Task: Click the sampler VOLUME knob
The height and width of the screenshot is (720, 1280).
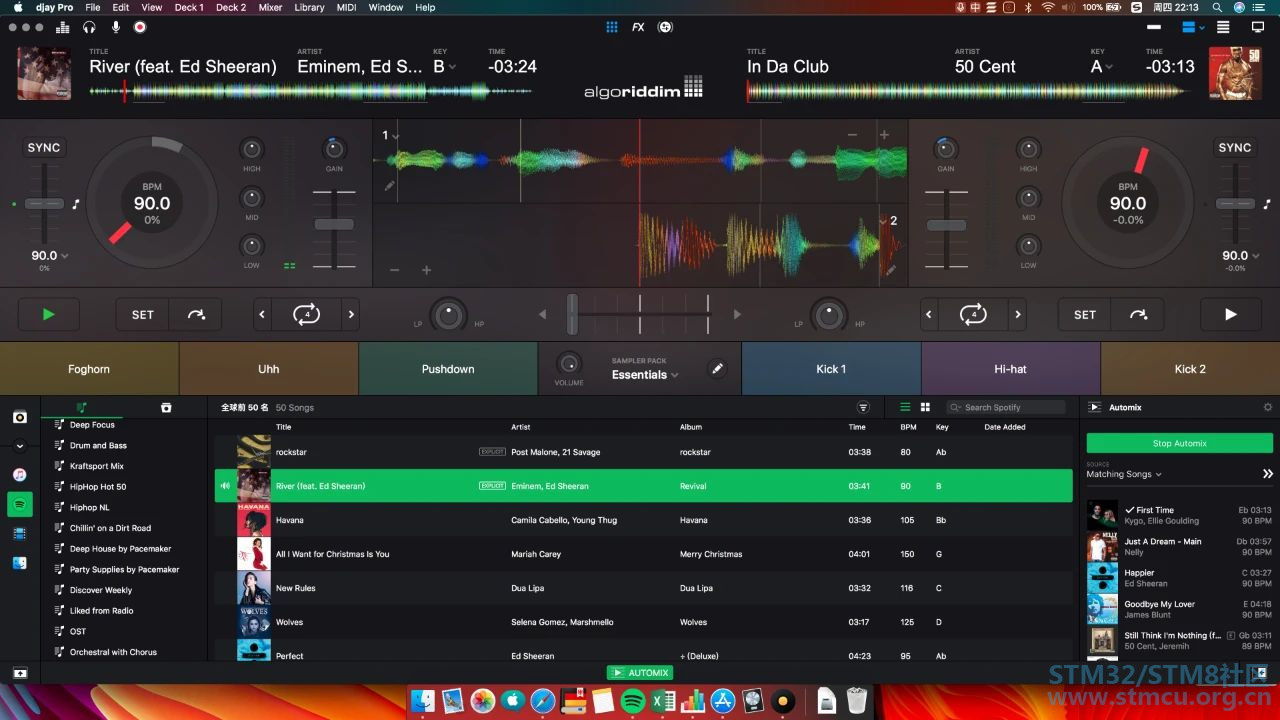Action: [x=569, y=363]
